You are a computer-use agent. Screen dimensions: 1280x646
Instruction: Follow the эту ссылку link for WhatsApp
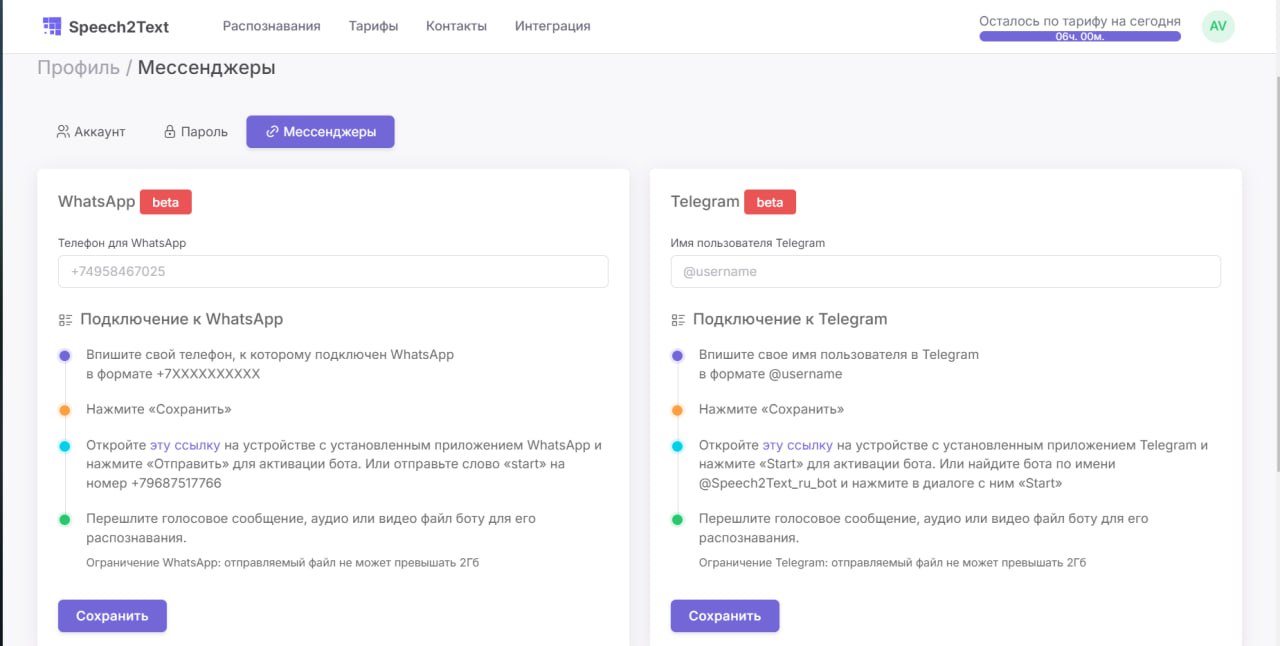click(185, 445)
